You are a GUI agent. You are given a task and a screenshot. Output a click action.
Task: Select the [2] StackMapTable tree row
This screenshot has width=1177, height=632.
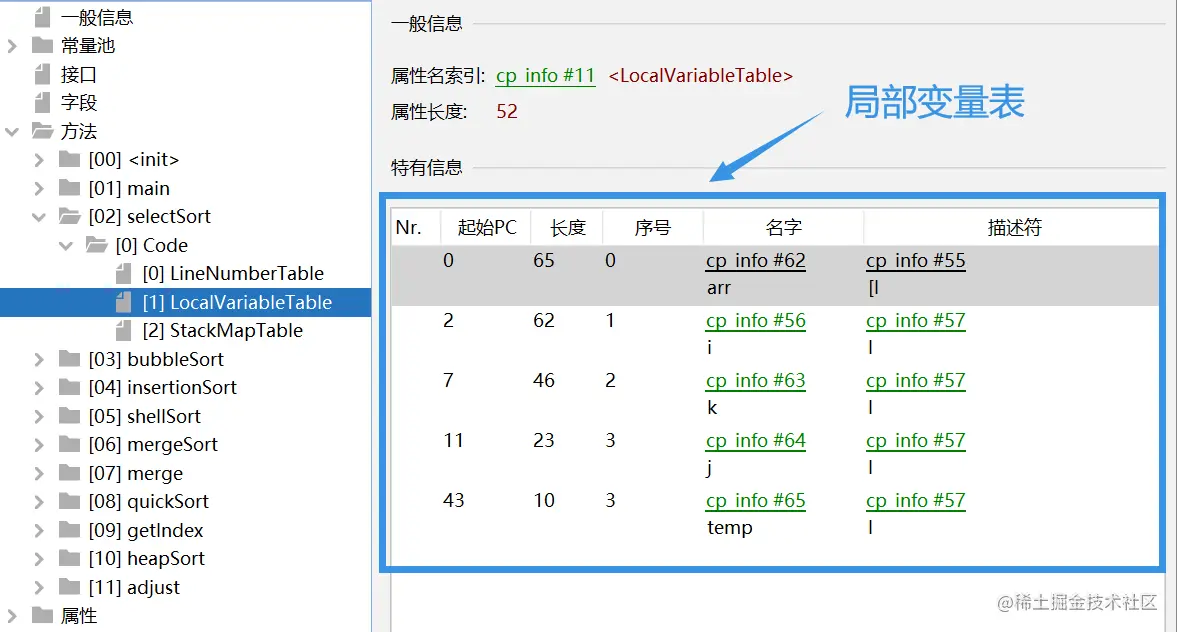(x=185, y=331)
